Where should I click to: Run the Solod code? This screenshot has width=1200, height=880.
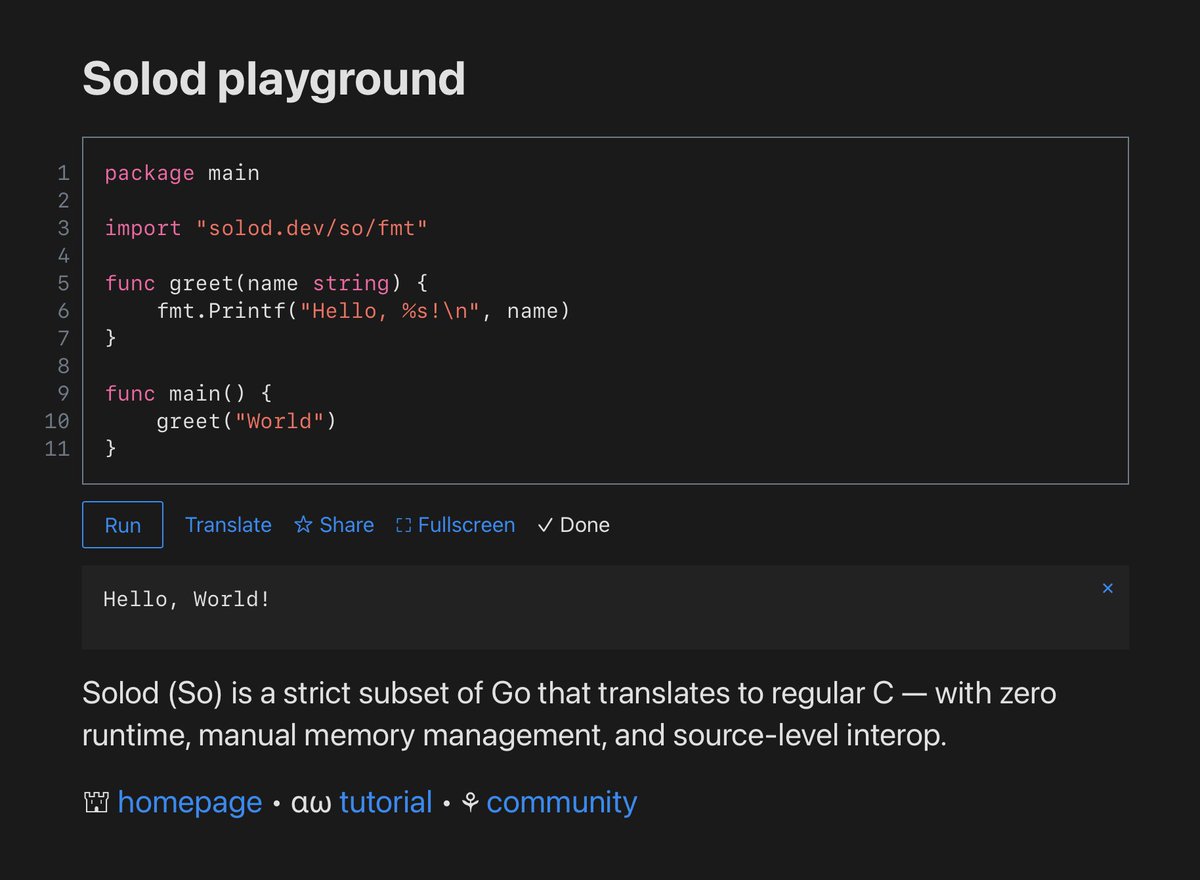tap(122, 525)
